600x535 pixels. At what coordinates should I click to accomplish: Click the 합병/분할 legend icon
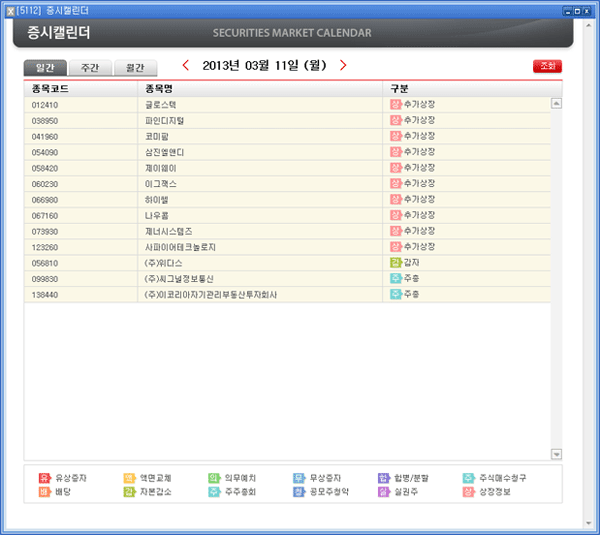point(384,478)
